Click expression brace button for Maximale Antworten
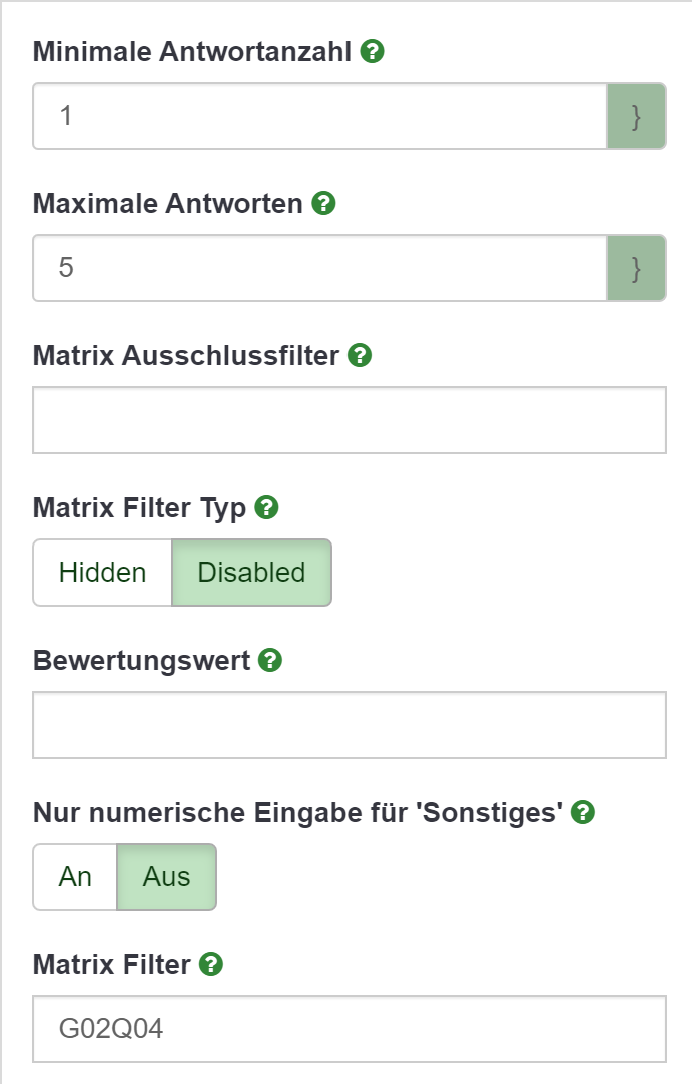Image resolution: width=692 pixels, height=1084 pixels. tap(636, 268)
